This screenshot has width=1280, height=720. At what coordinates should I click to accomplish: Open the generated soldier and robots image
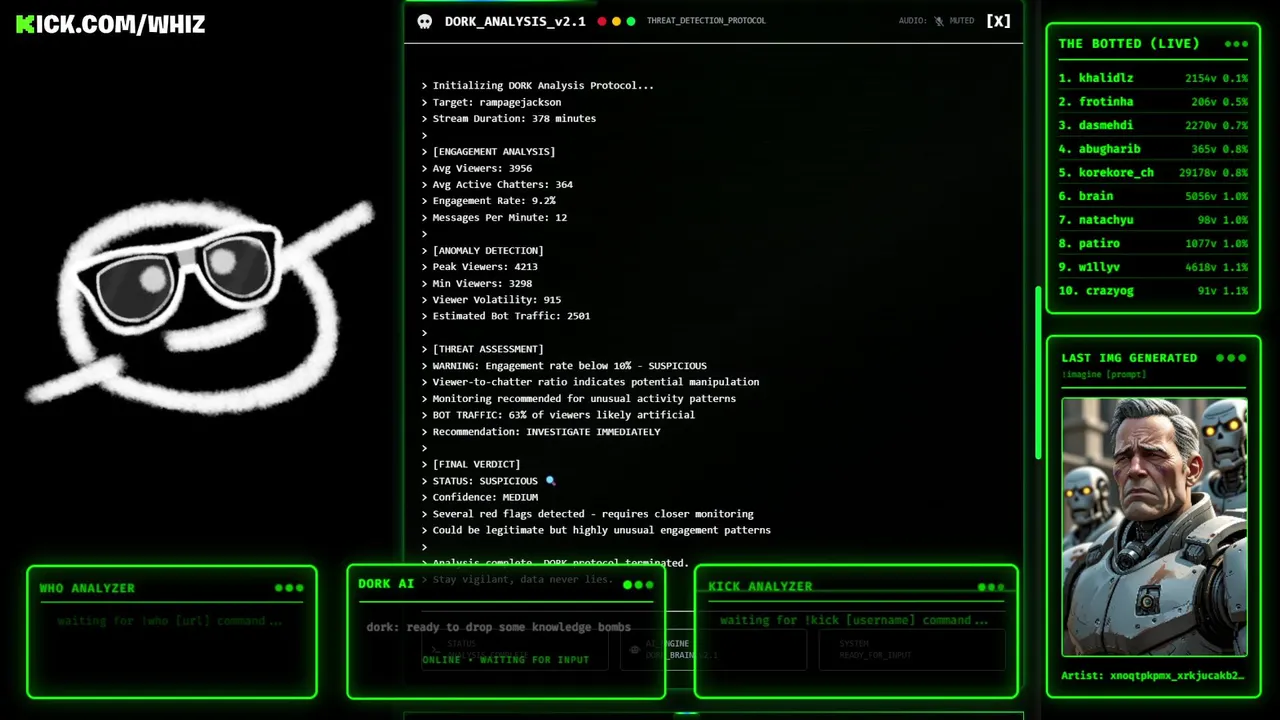tap(1154, 527)
